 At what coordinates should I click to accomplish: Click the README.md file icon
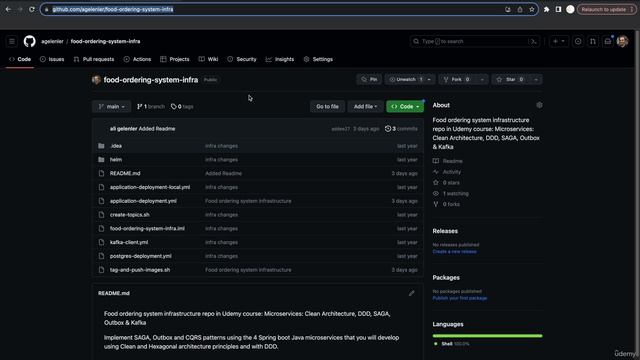click(101, 173)
